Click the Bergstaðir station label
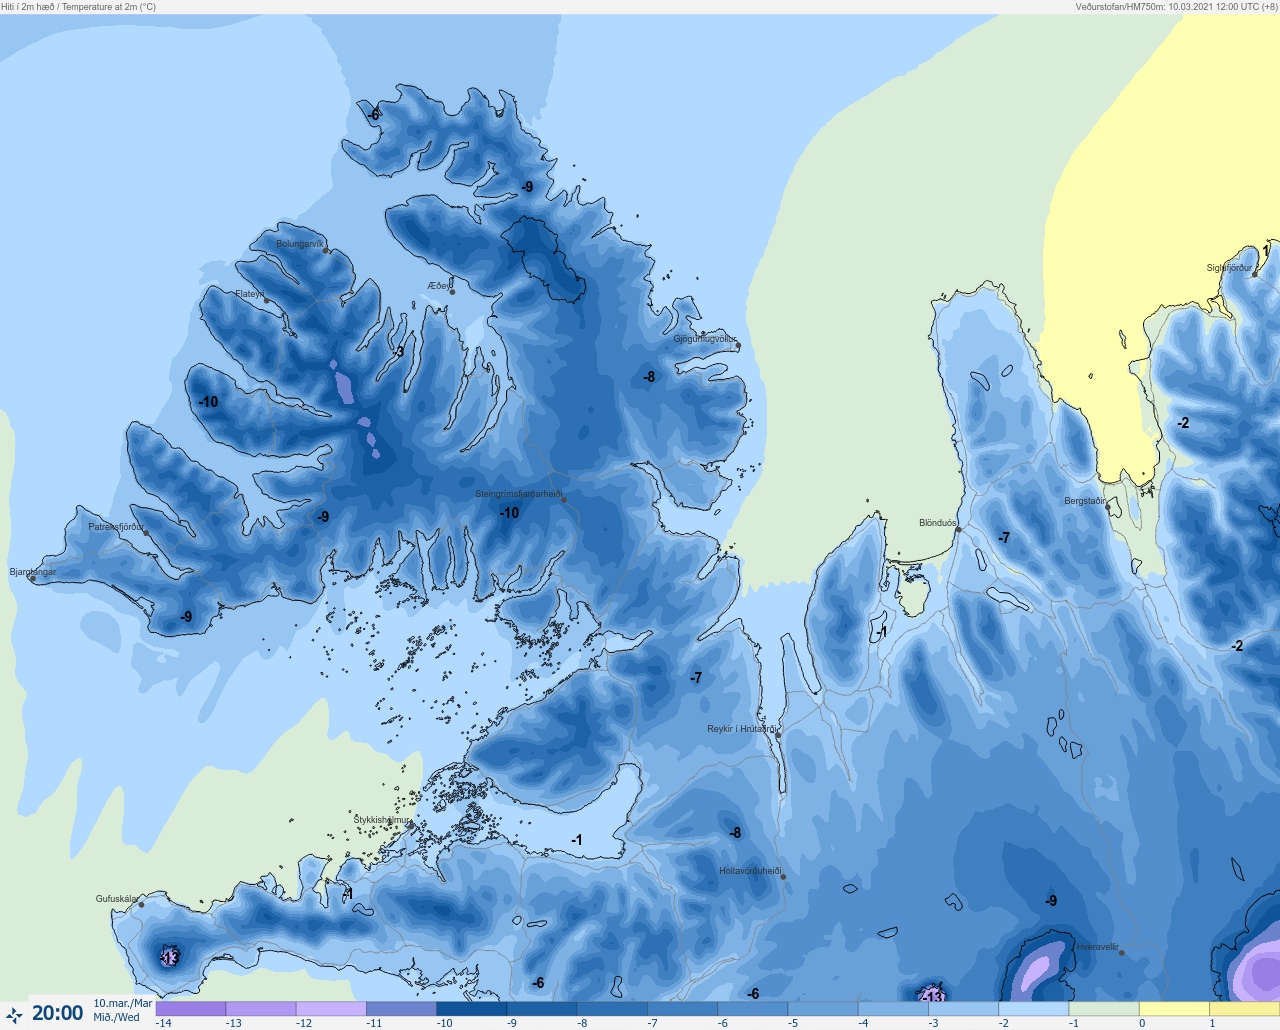This screenshot has width=1280, height=1030. click(1085, 501)
